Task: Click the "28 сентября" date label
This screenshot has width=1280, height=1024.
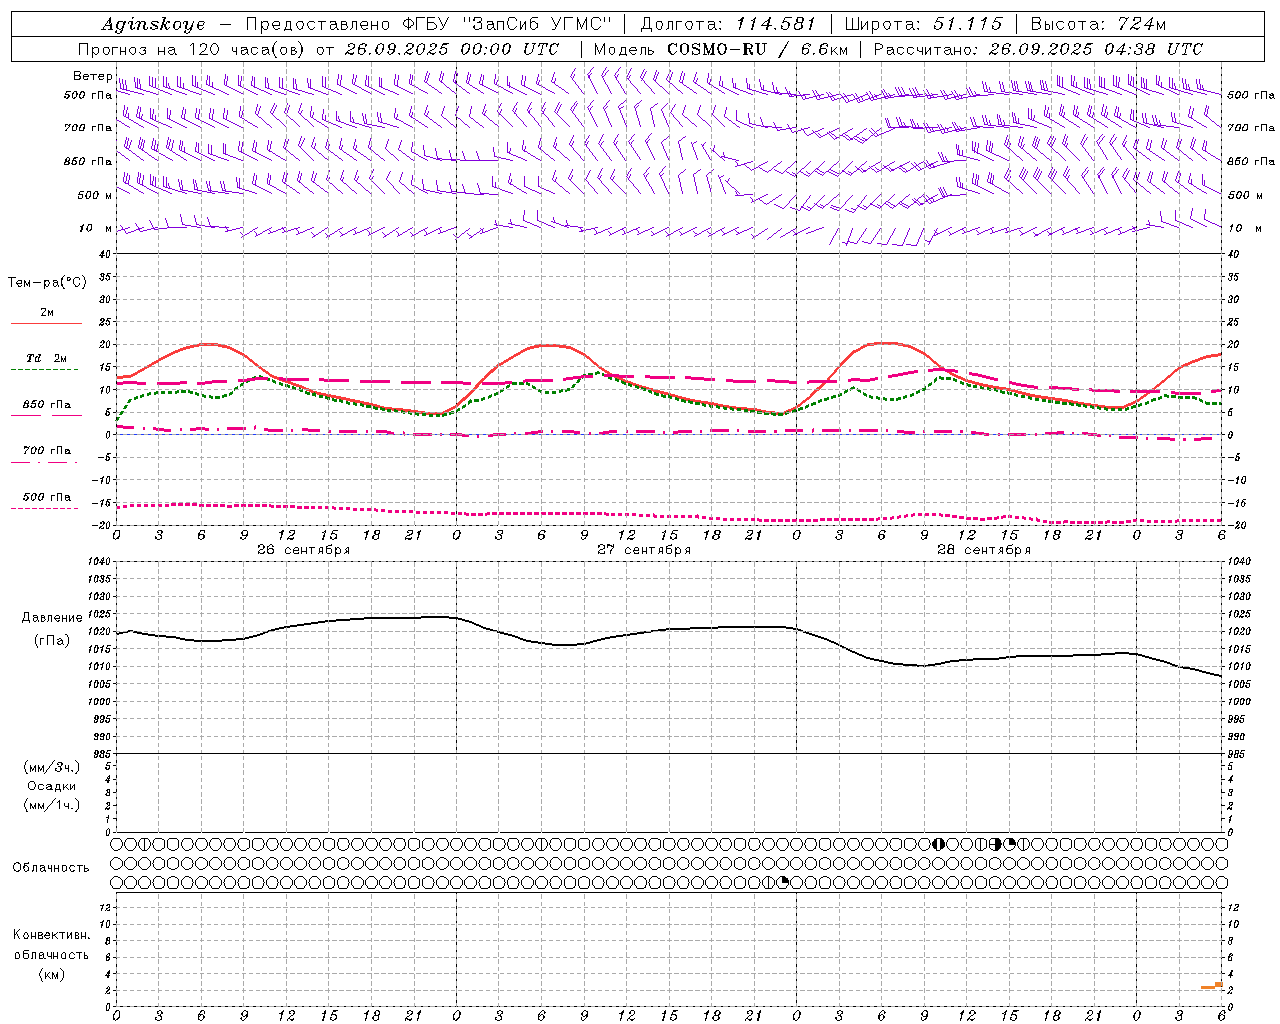Action: tap(984, 550)
